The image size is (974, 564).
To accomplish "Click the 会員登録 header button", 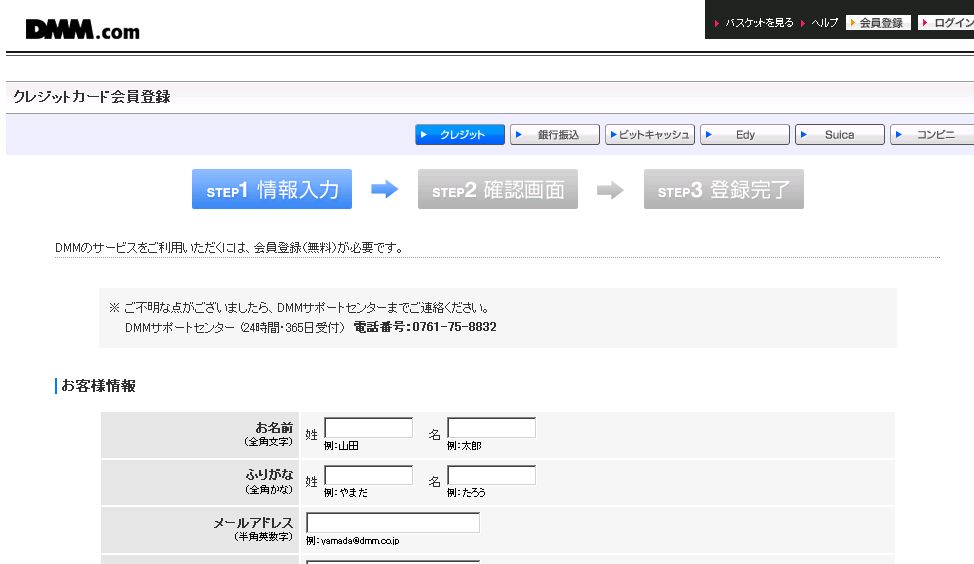I will (x=878, y=23).
